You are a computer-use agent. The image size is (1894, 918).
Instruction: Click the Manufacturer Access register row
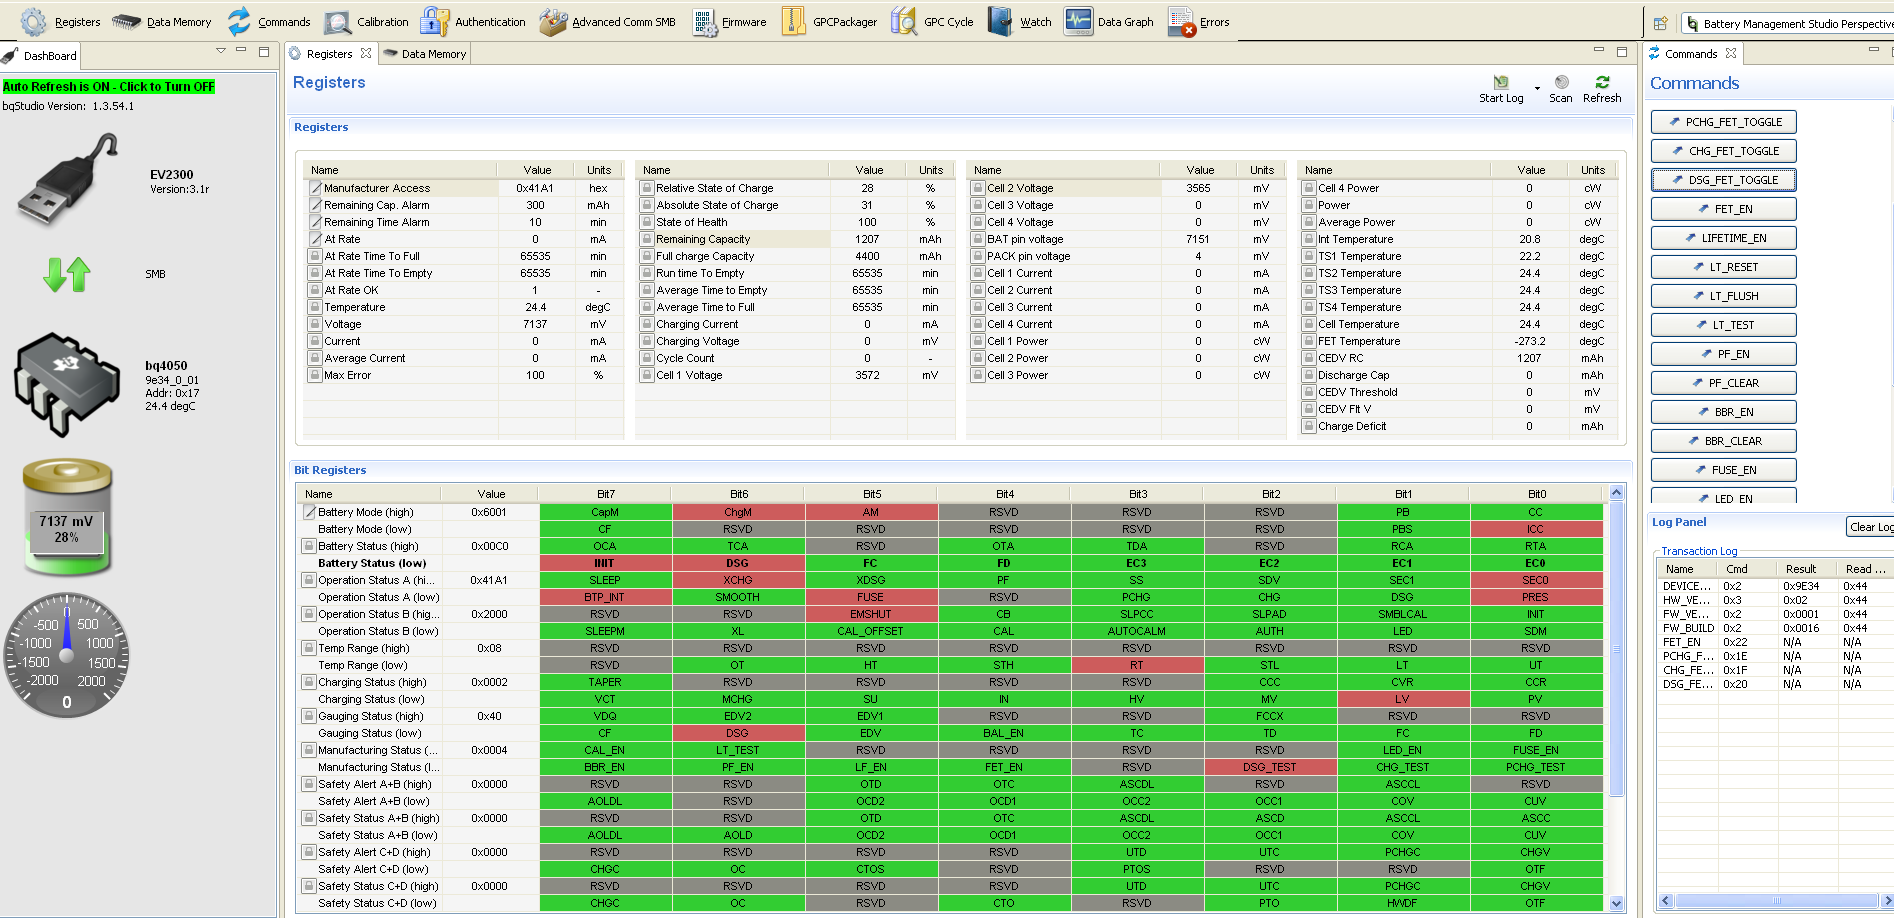462,188
